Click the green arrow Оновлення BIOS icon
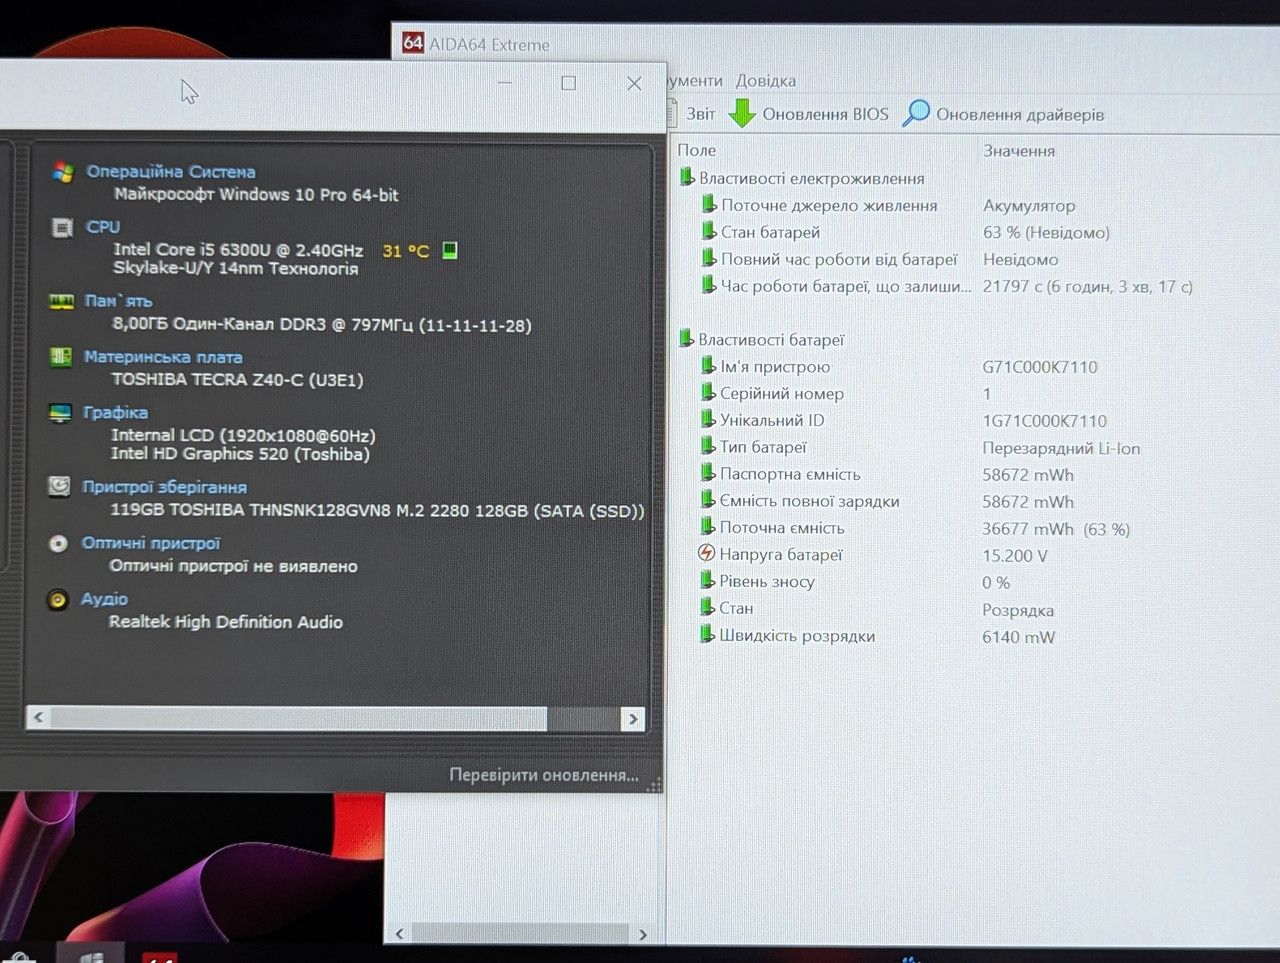The image size is (1280, 963). point(742,113)
